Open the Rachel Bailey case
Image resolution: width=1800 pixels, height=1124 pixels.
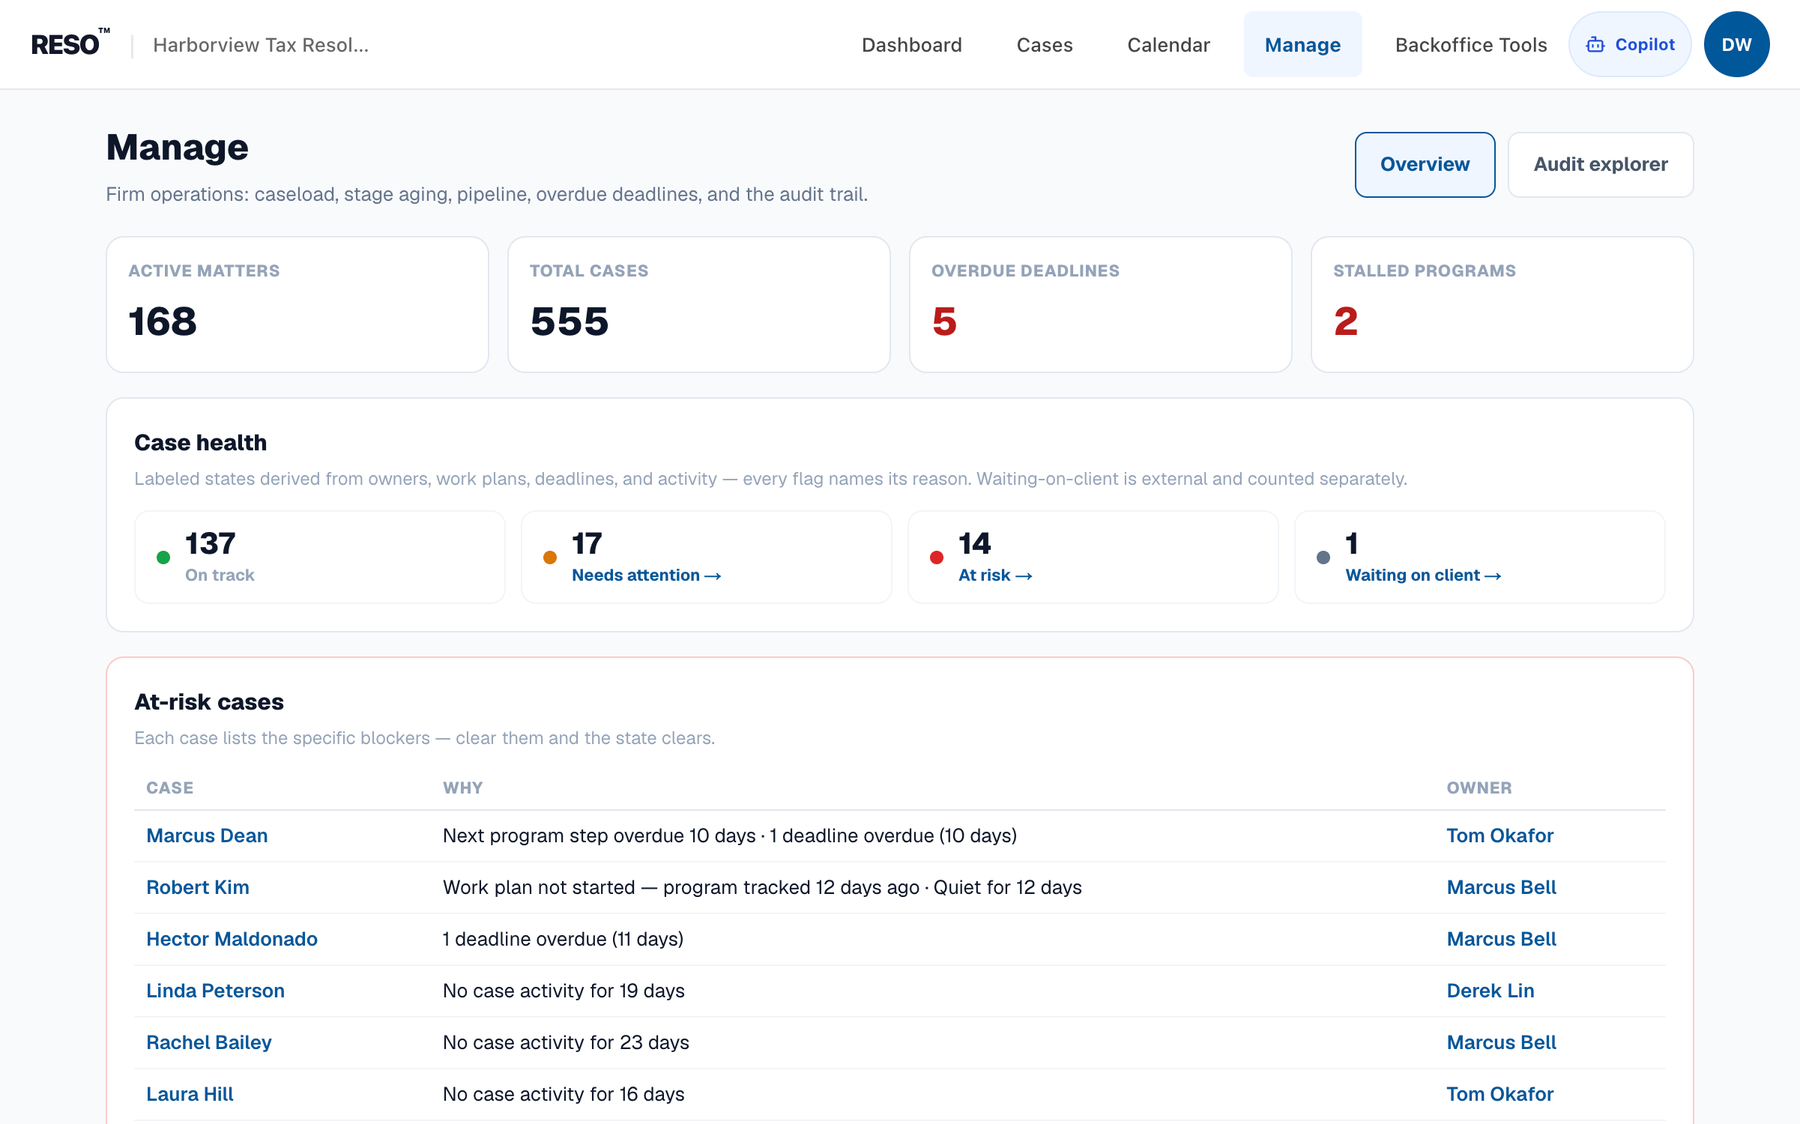pos(209,1042)
